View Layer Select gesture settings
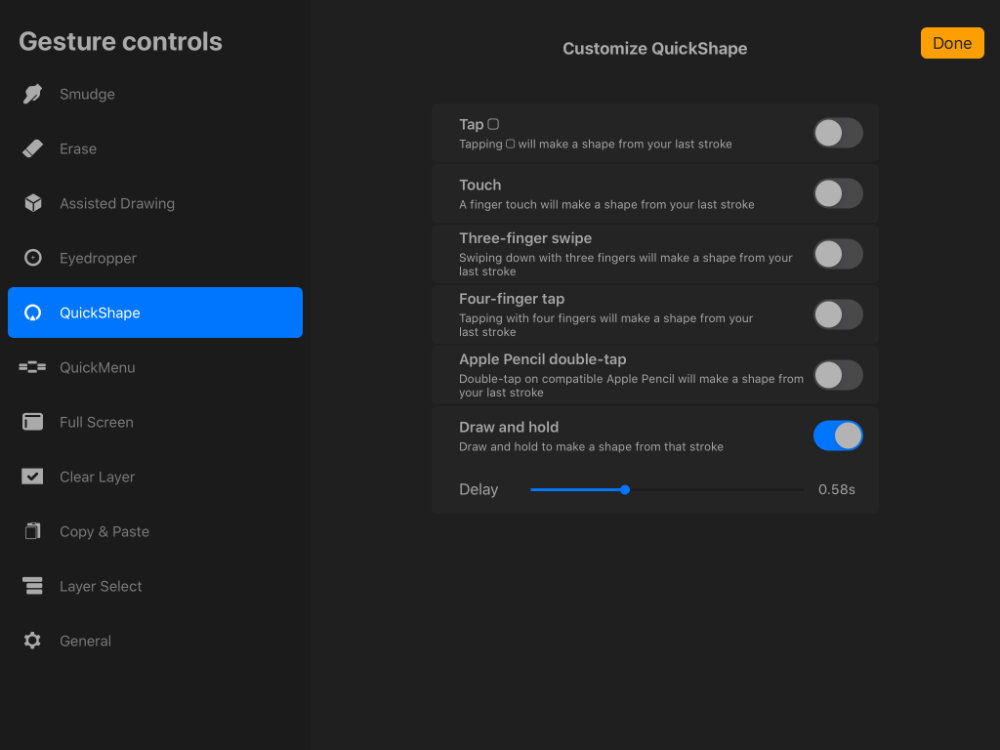Screen dimensions: 1000x750 coord(155,585)
